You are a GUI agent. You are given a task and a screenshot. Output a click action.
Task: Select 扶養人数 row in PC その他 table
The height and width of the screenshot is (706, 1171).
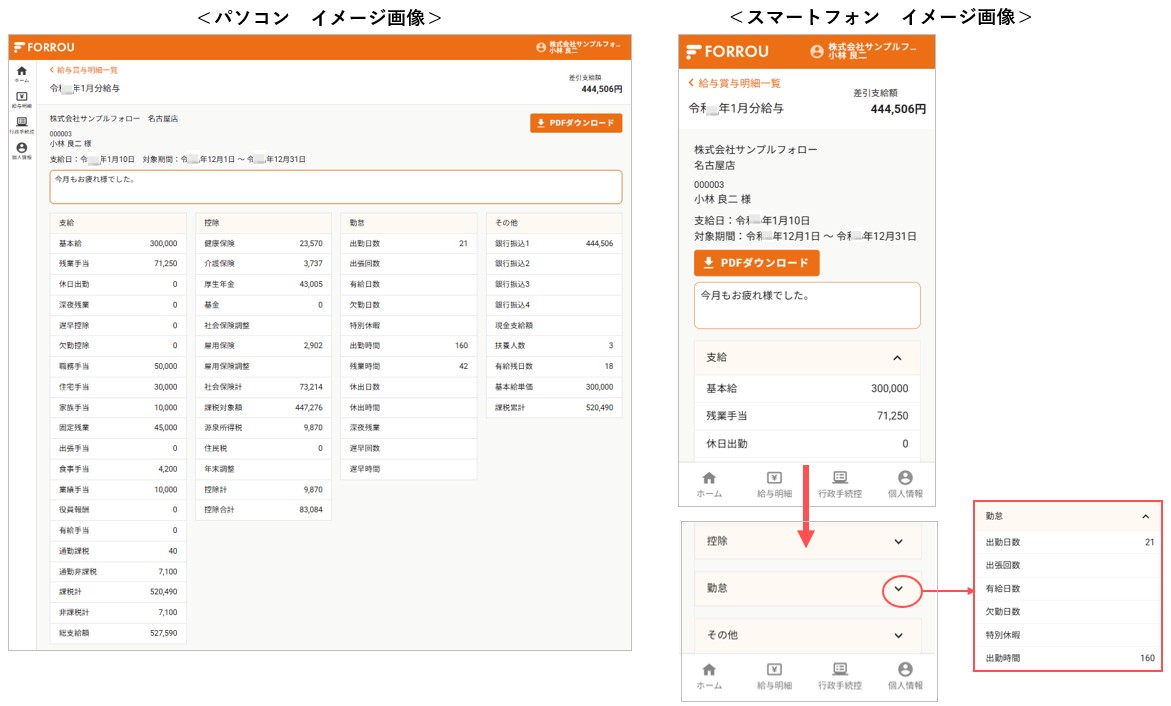click(x=554, y=346)
